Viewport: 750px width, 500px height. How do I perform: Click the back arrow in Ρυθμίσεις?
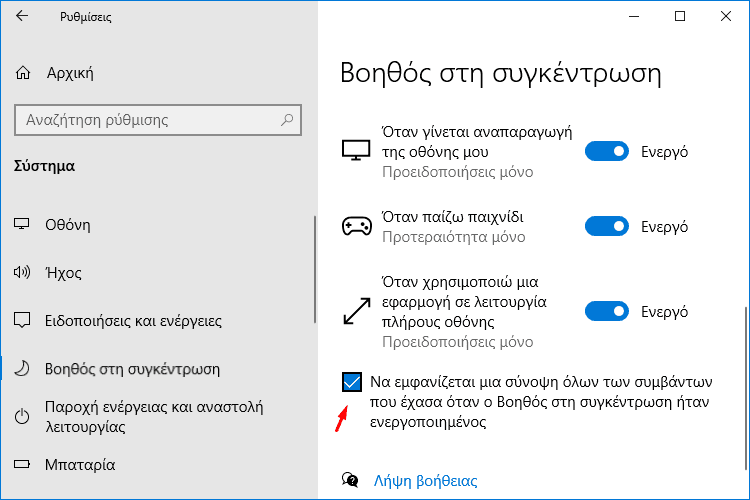click(22, 16)
